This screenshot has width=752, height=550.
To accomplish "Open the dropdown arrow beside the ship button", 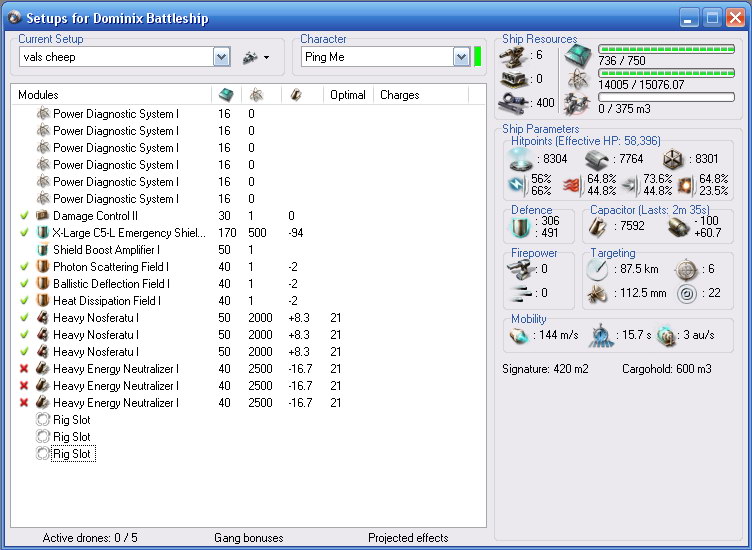I will pos(266,57).
